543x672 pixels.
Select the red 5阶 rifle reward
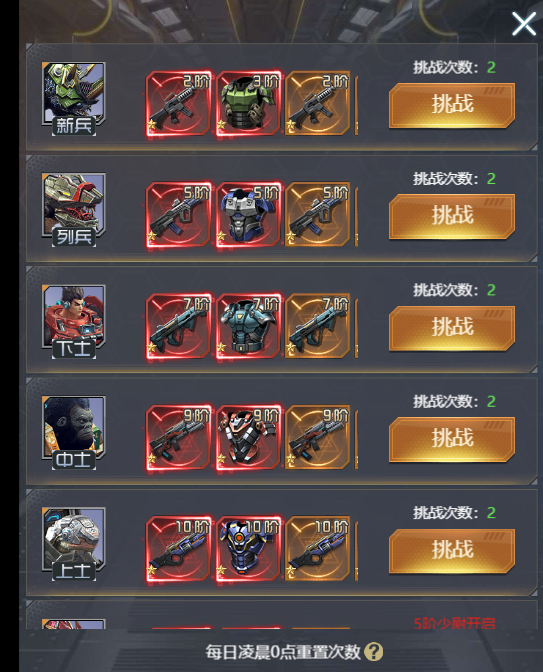click(x=179, y=215)
